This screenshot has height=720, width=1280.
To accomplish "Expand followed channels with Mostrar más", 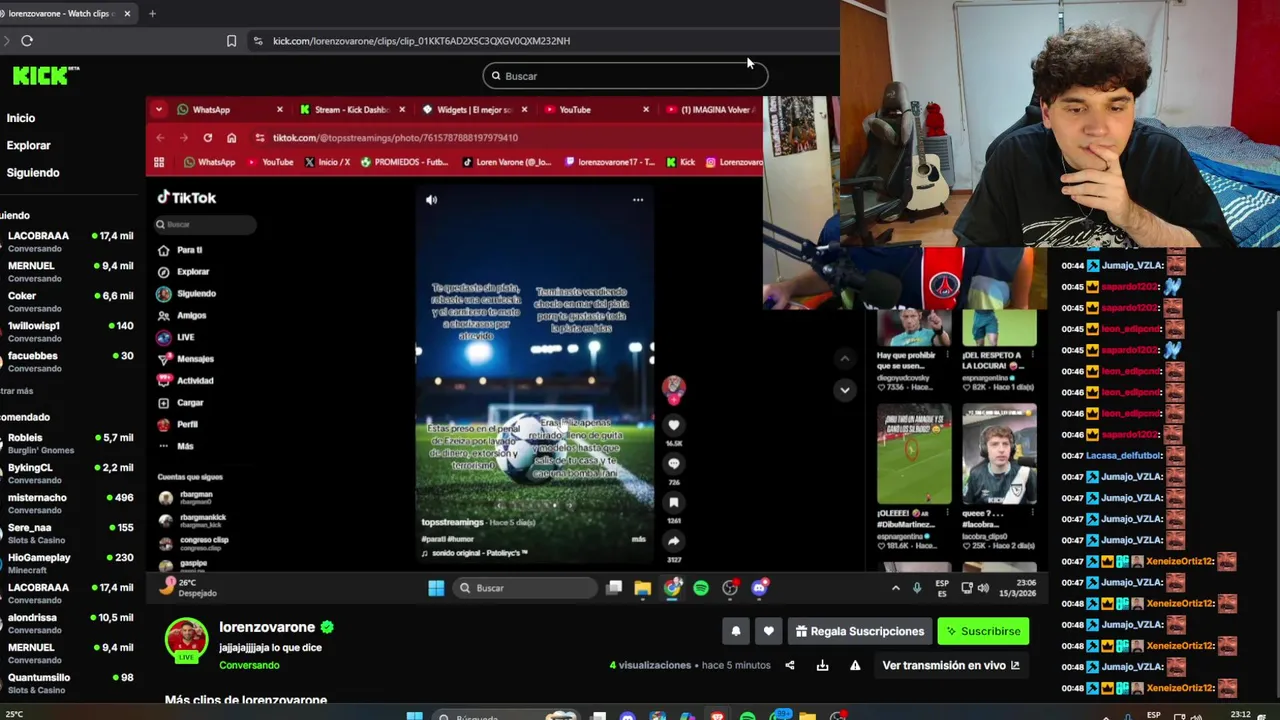I will tap(17, 391).
